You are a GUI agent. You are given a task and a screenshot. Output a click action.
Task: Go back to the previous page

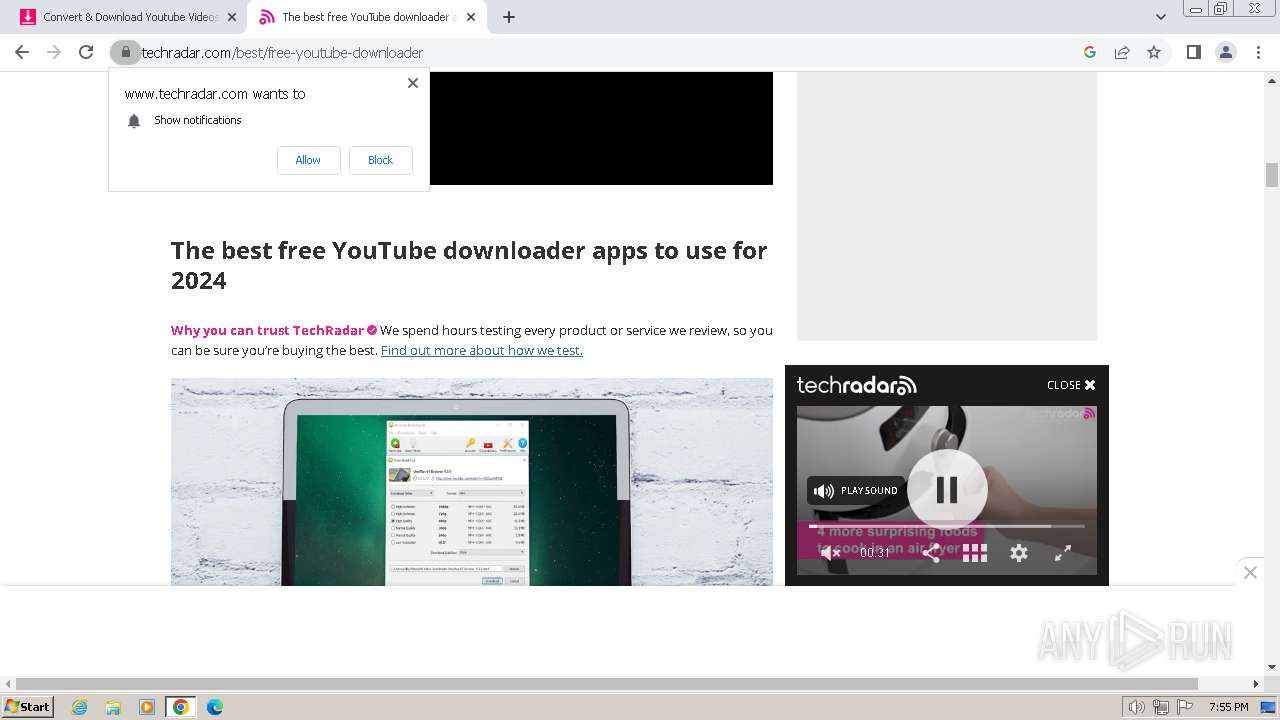tap(22, 52)
